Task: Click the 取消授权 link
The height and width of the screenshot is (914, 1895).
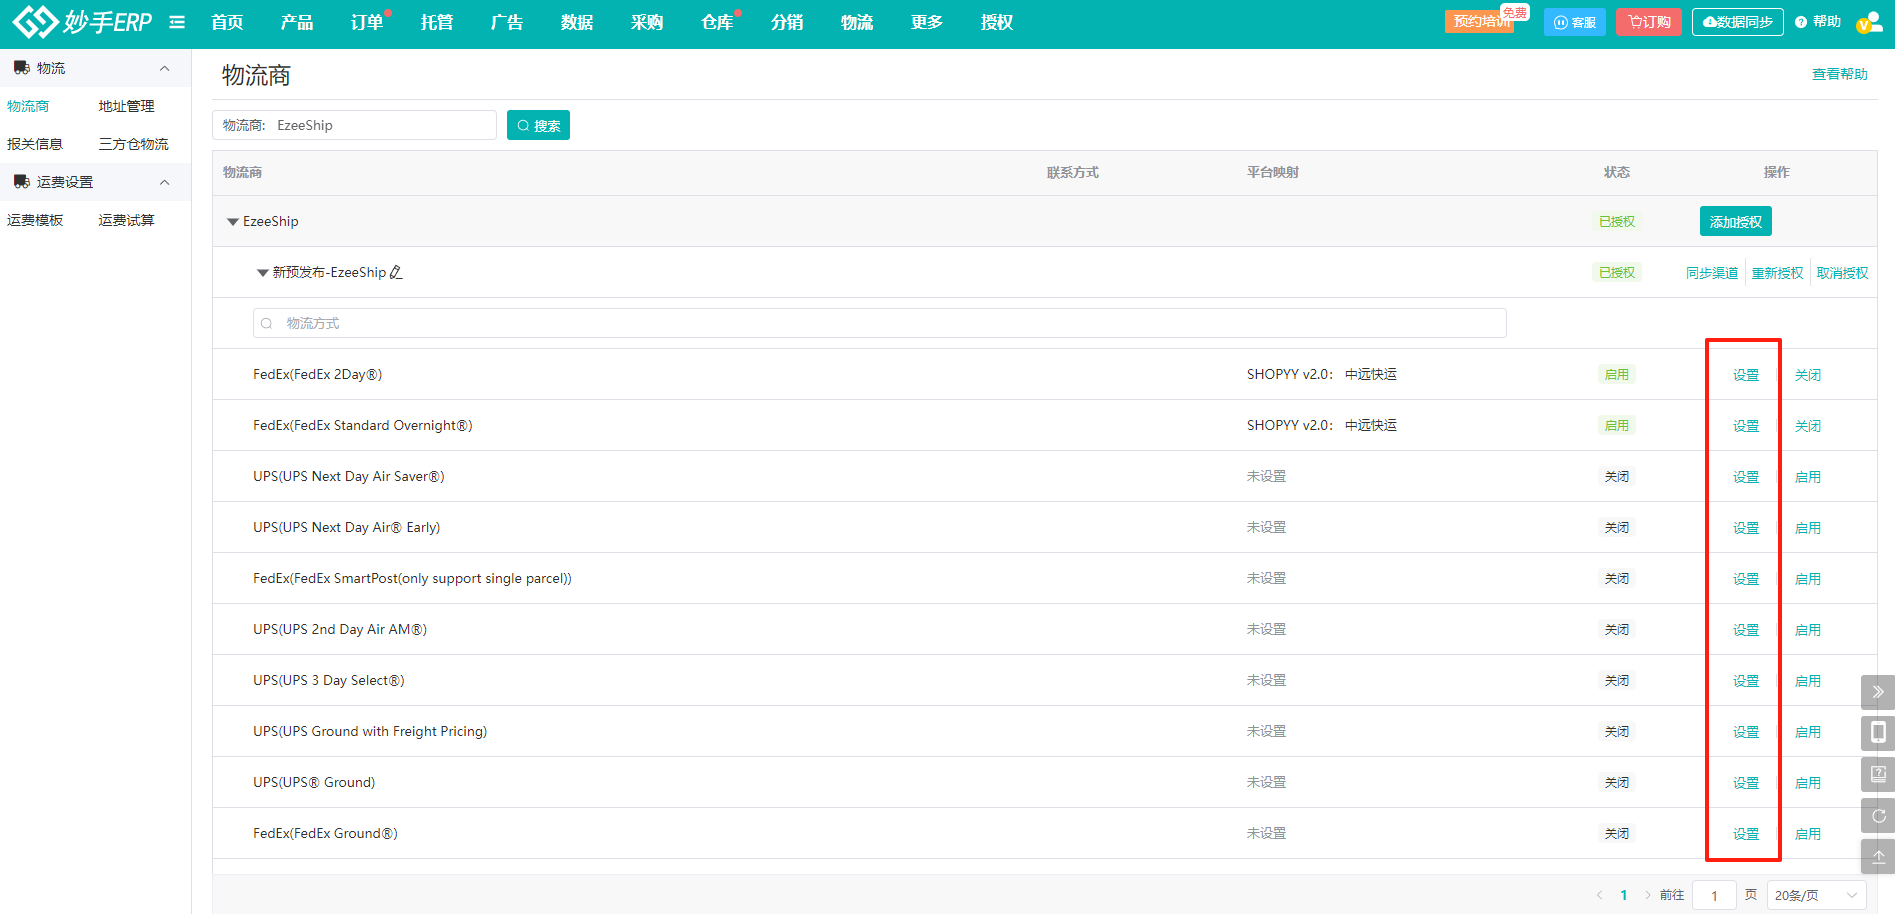Action: [x=1842, y=273]
